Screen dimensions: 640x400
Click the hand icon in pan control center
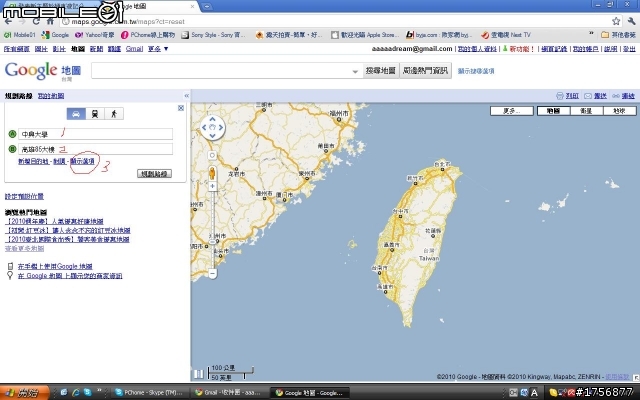click(212, 127)
